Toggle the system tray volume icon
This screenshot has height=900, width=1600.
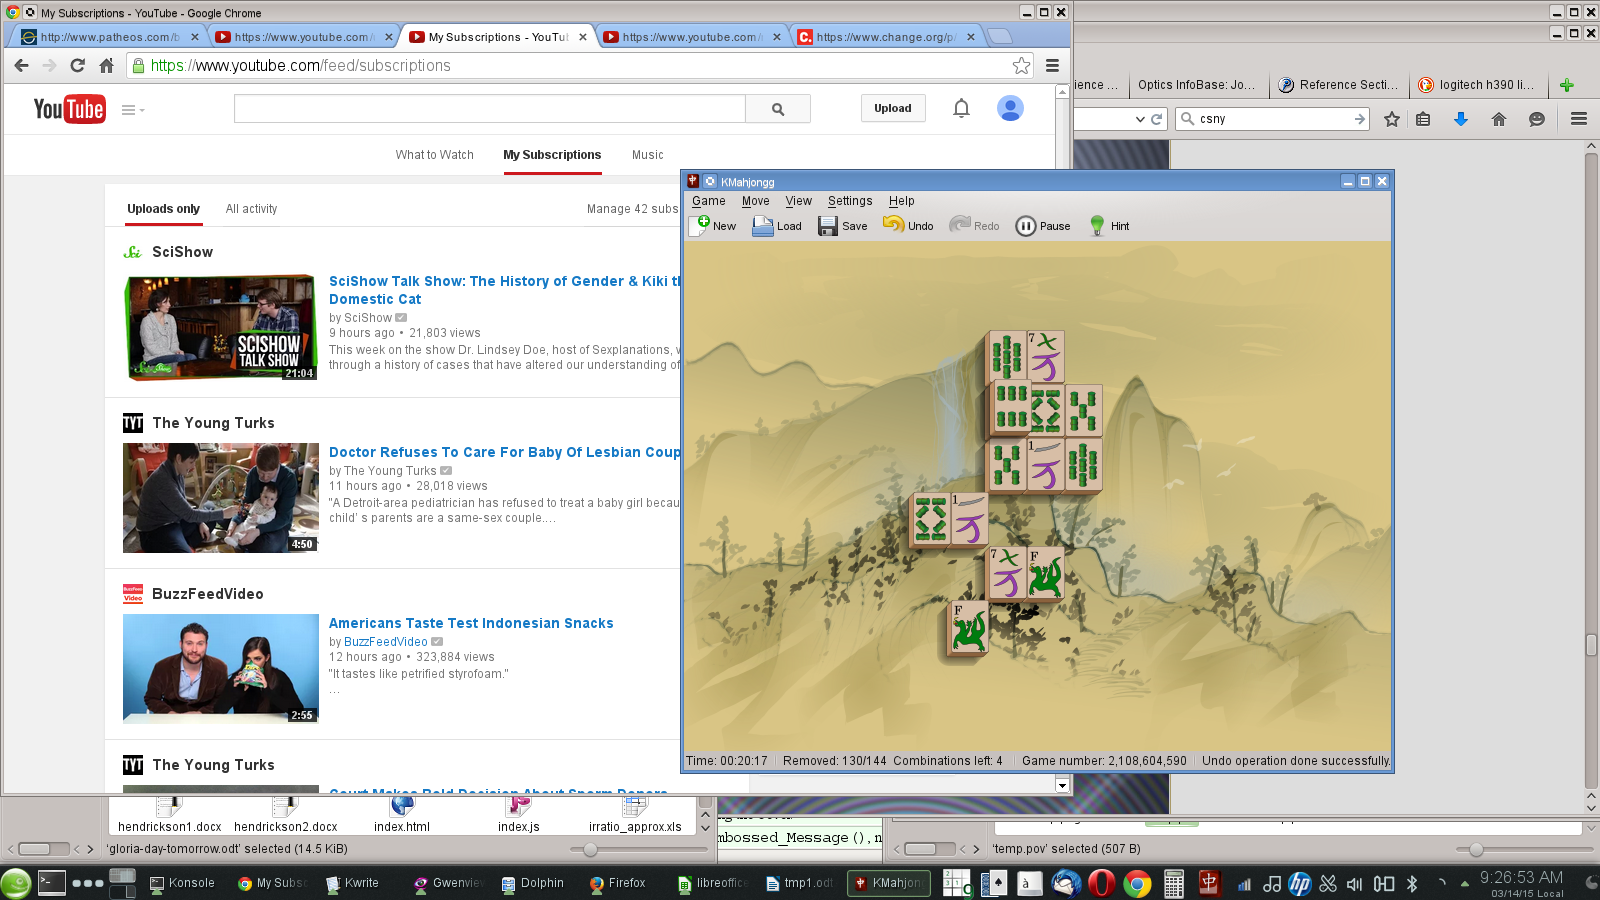pyautogui.click(x=1354, y=884)
